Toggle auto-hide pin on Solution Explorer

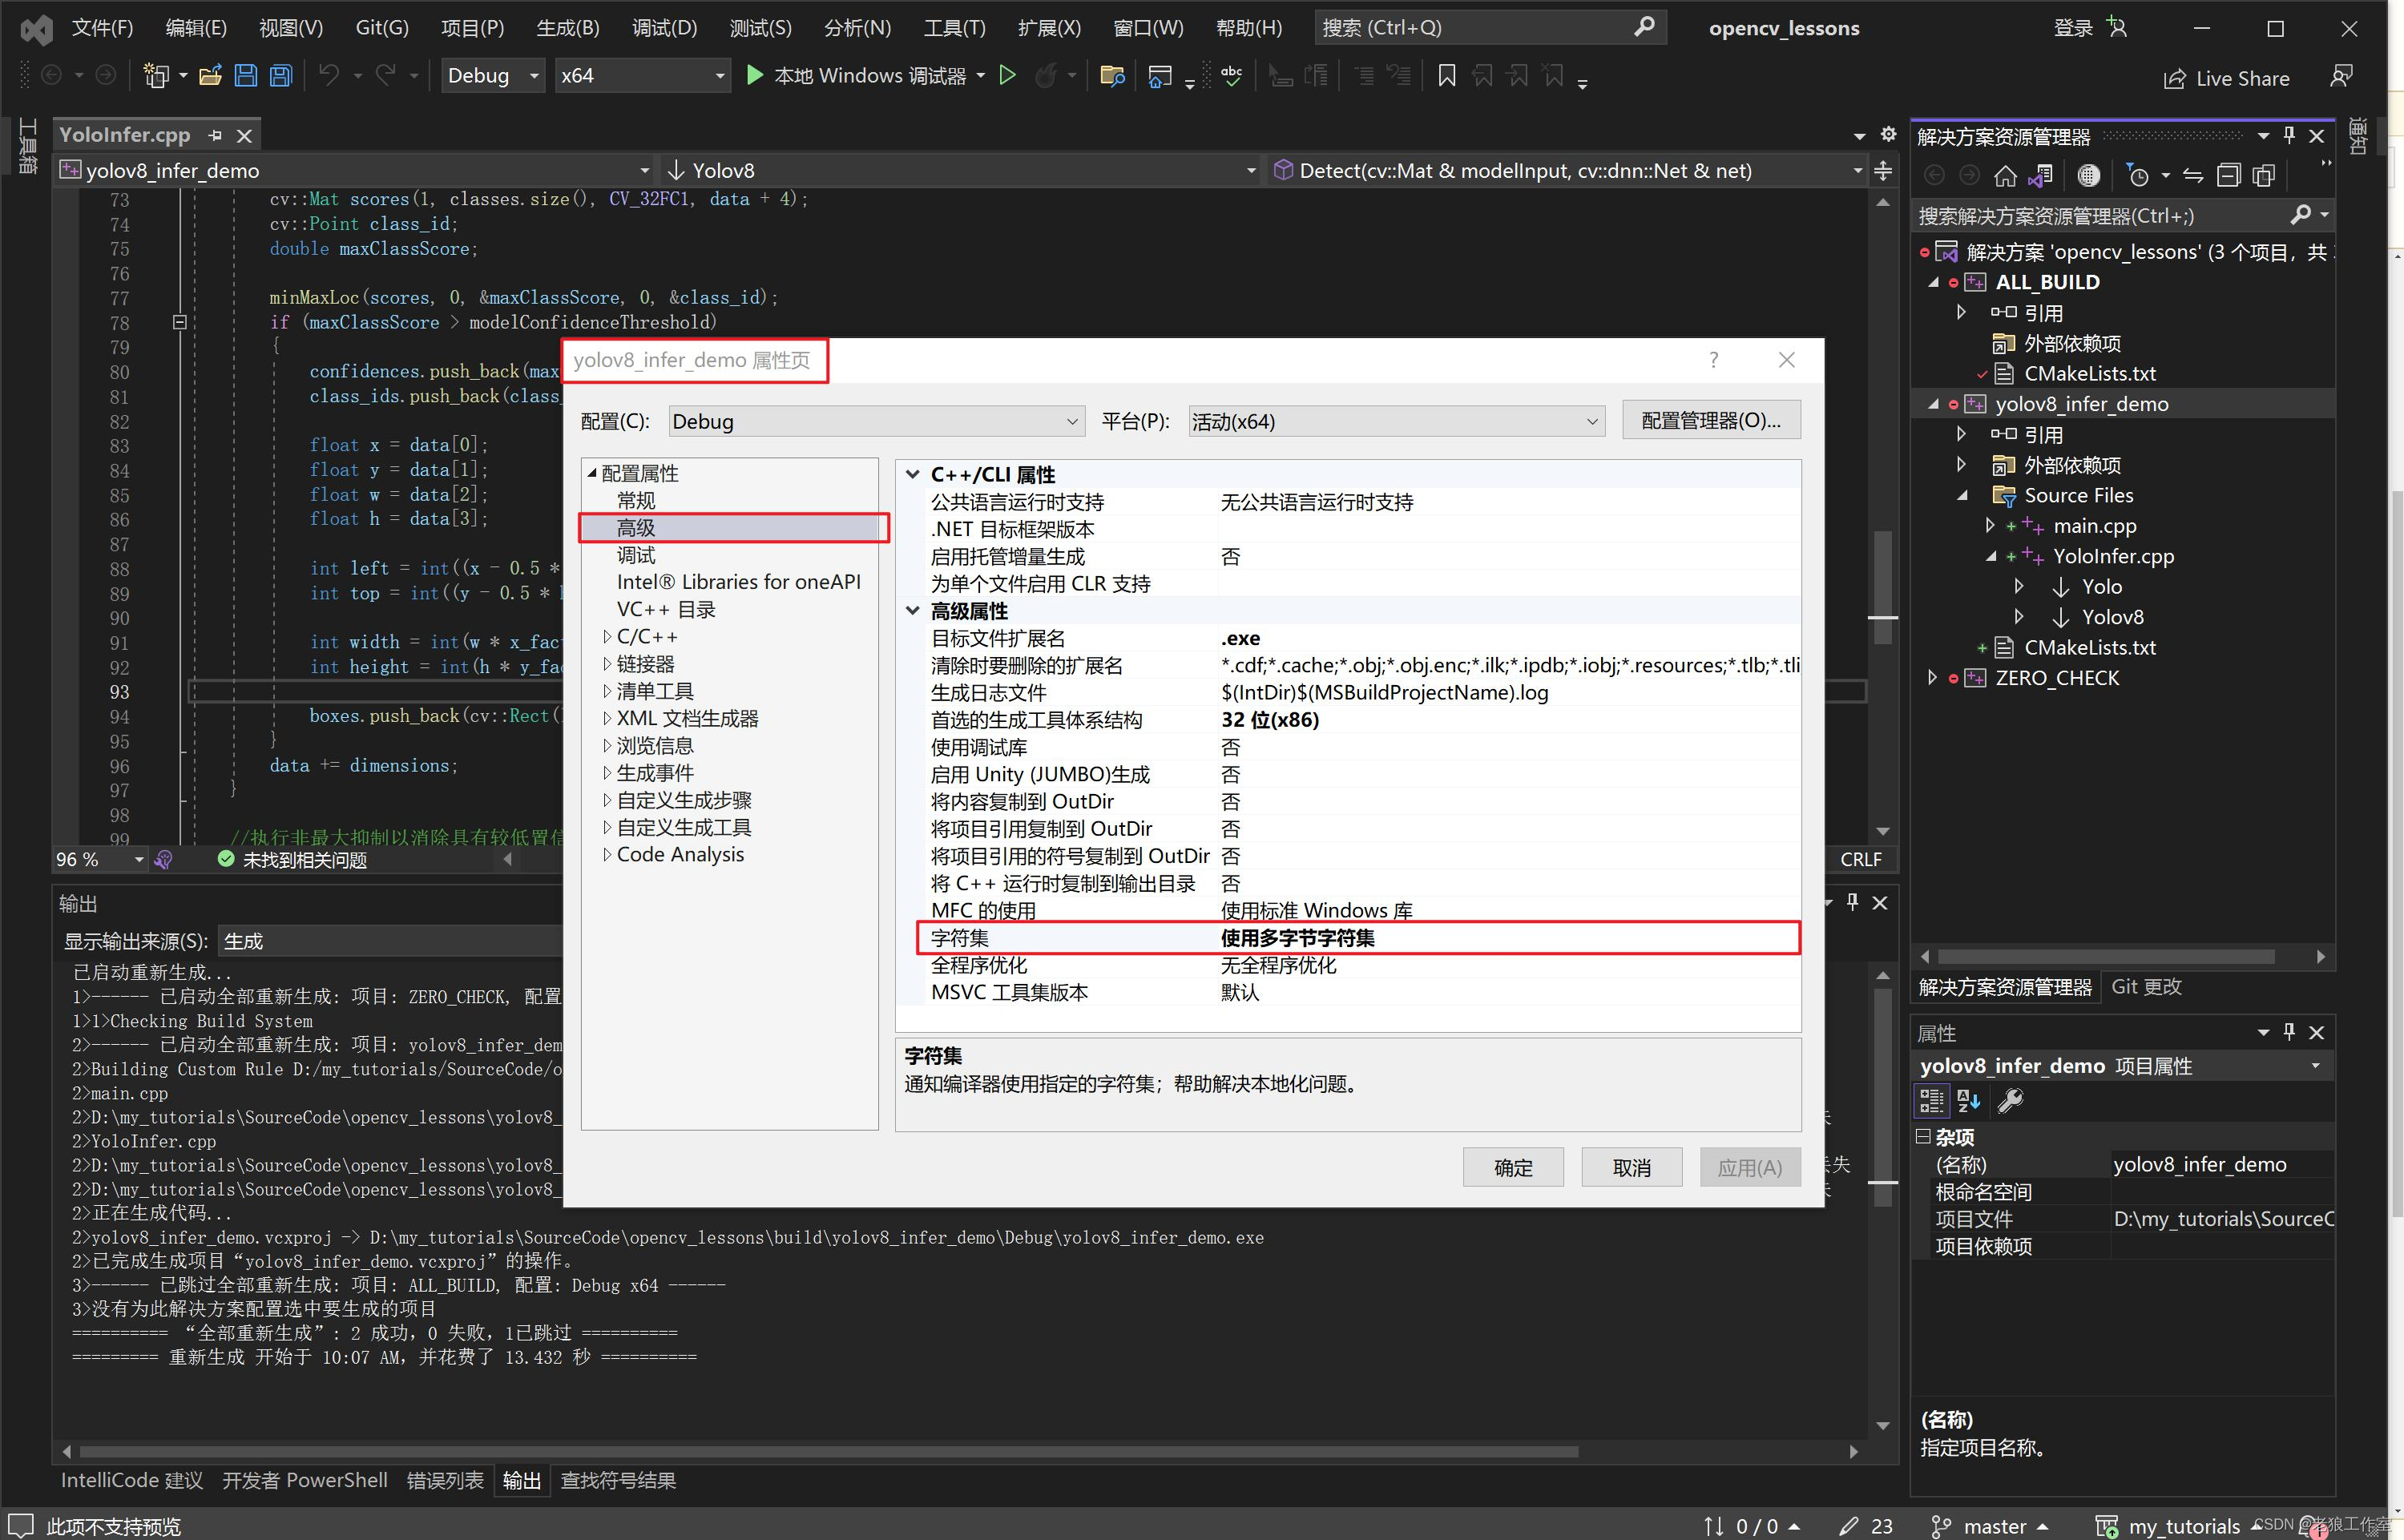point(2289,136)
